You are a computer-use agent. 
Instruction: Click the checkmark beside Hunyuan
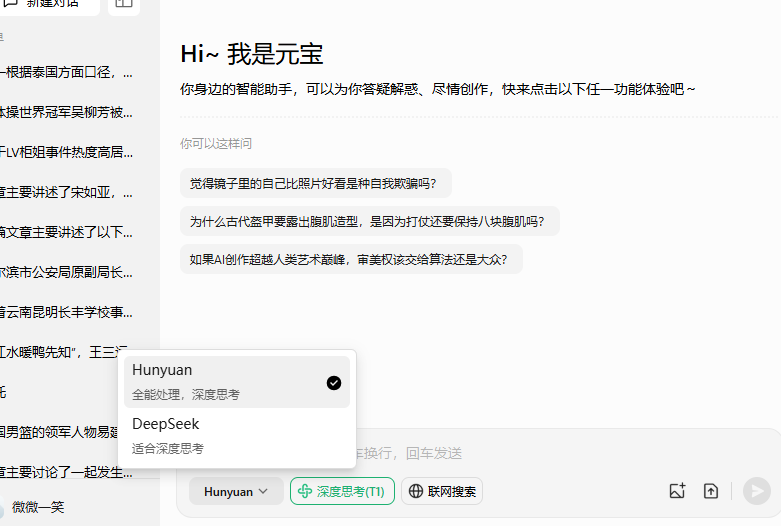tap(334, 382)
